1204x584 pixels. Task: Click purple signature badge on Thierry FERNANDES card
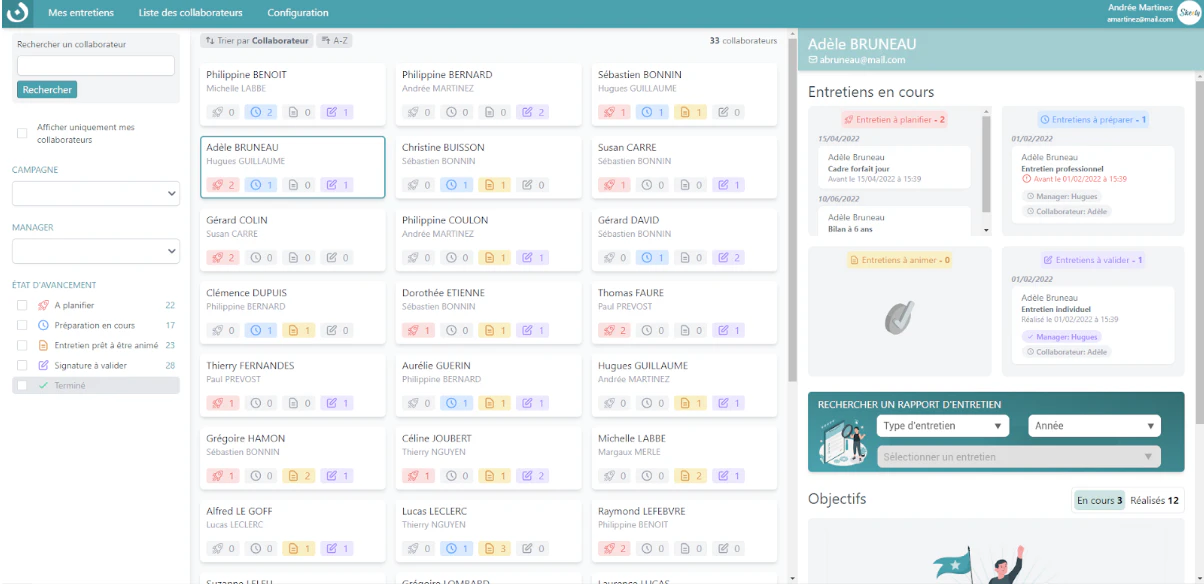[336, 404]
